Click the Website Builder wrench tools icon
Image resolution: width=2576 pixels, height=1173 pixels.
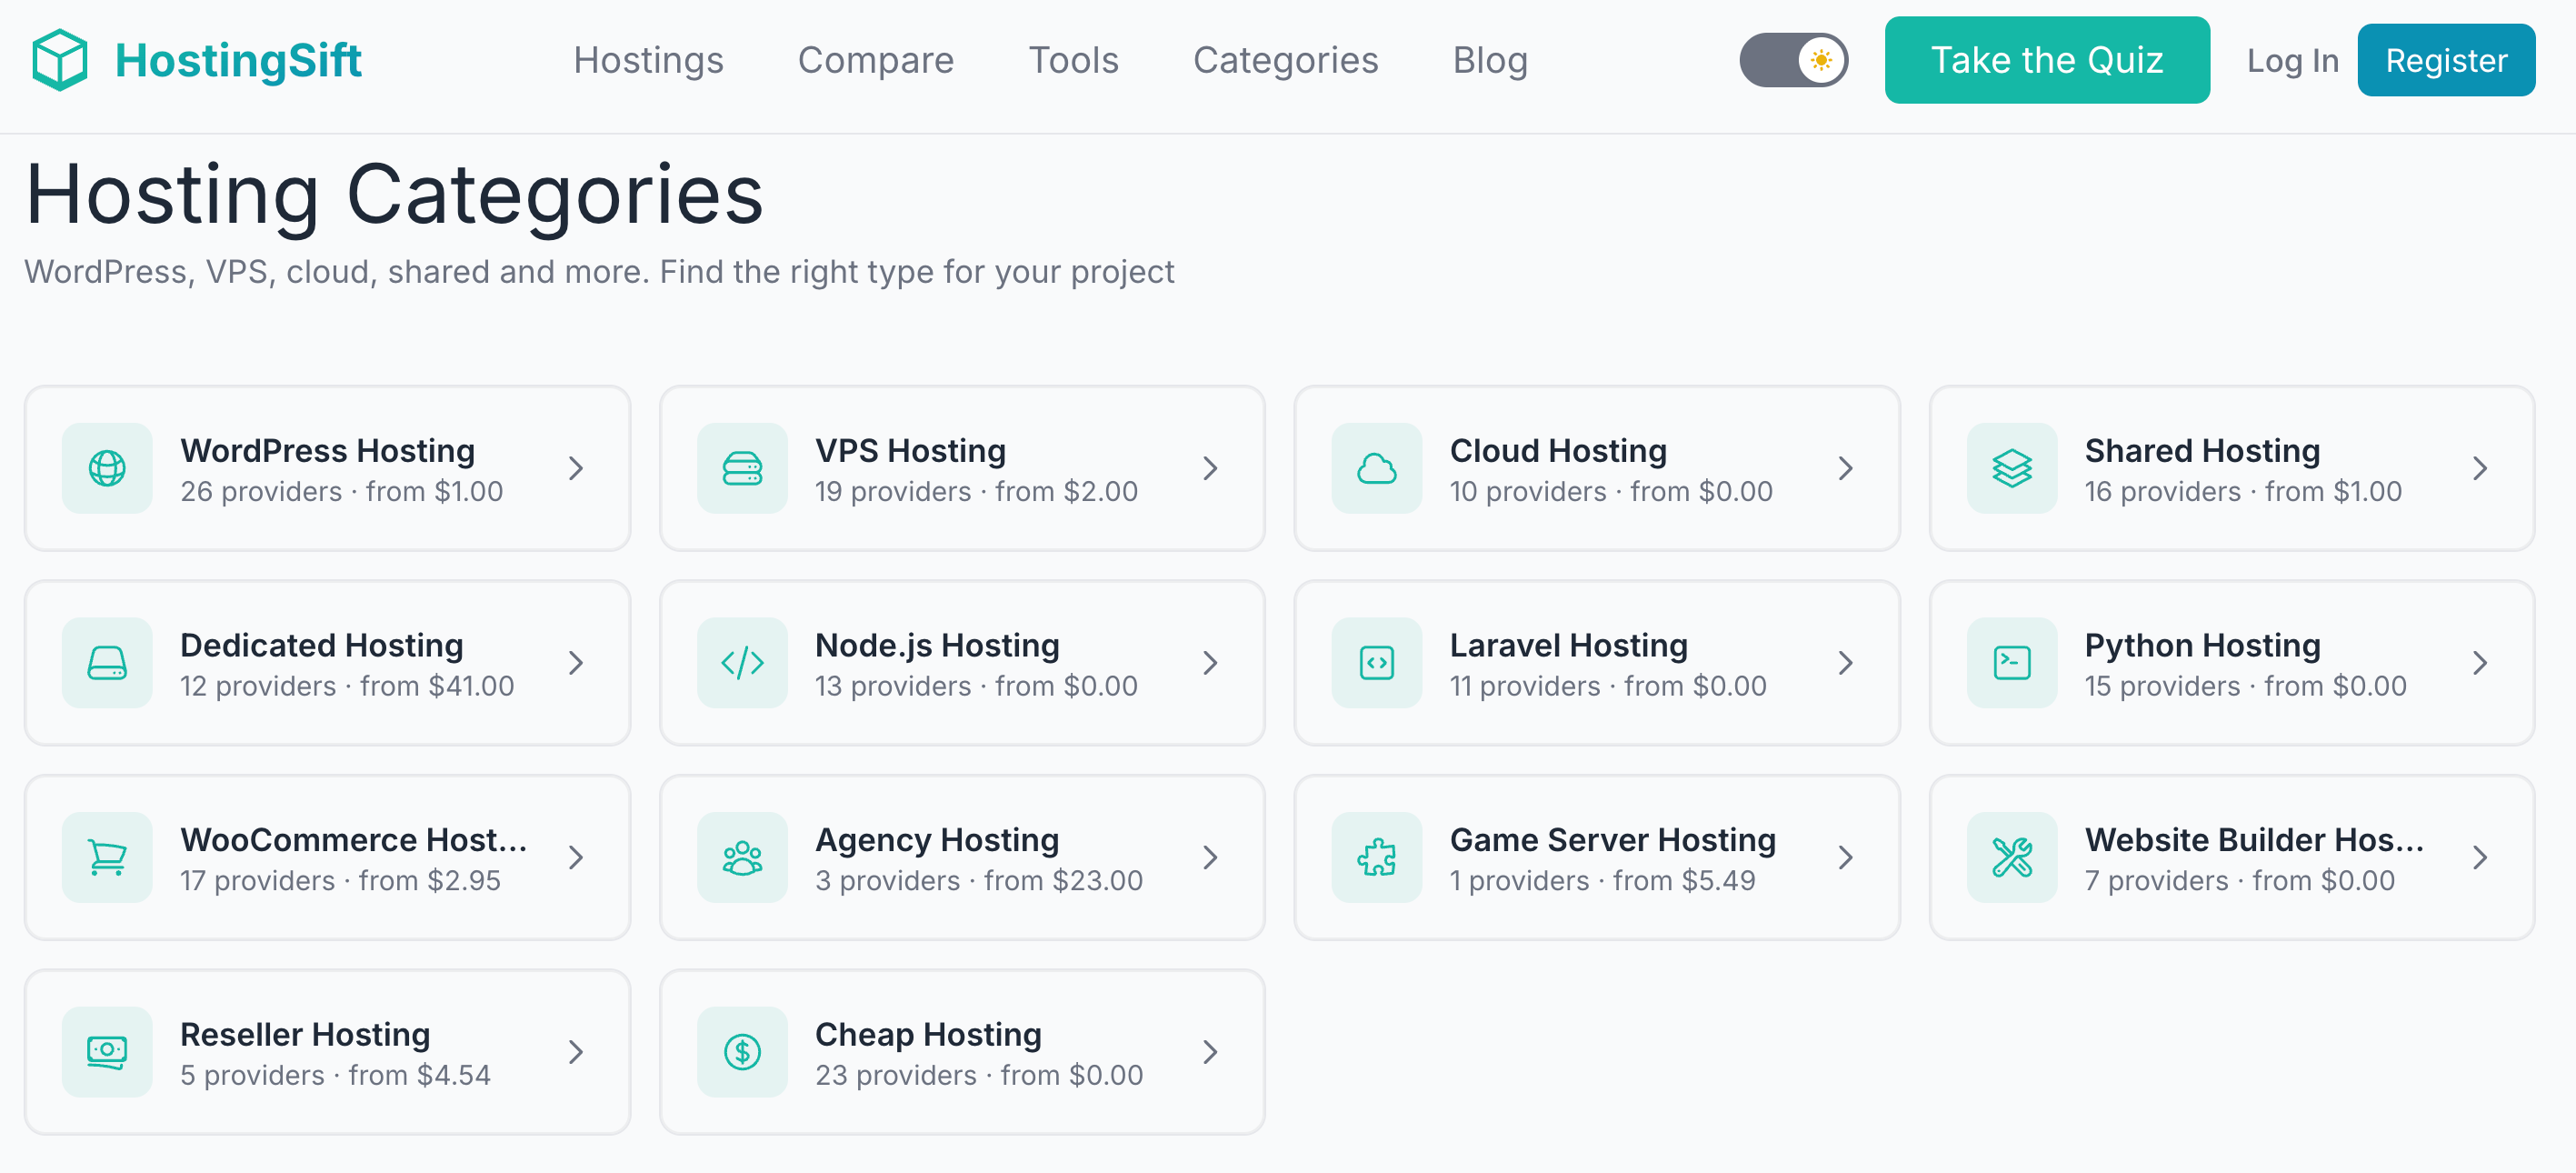tap(2011, 857)
